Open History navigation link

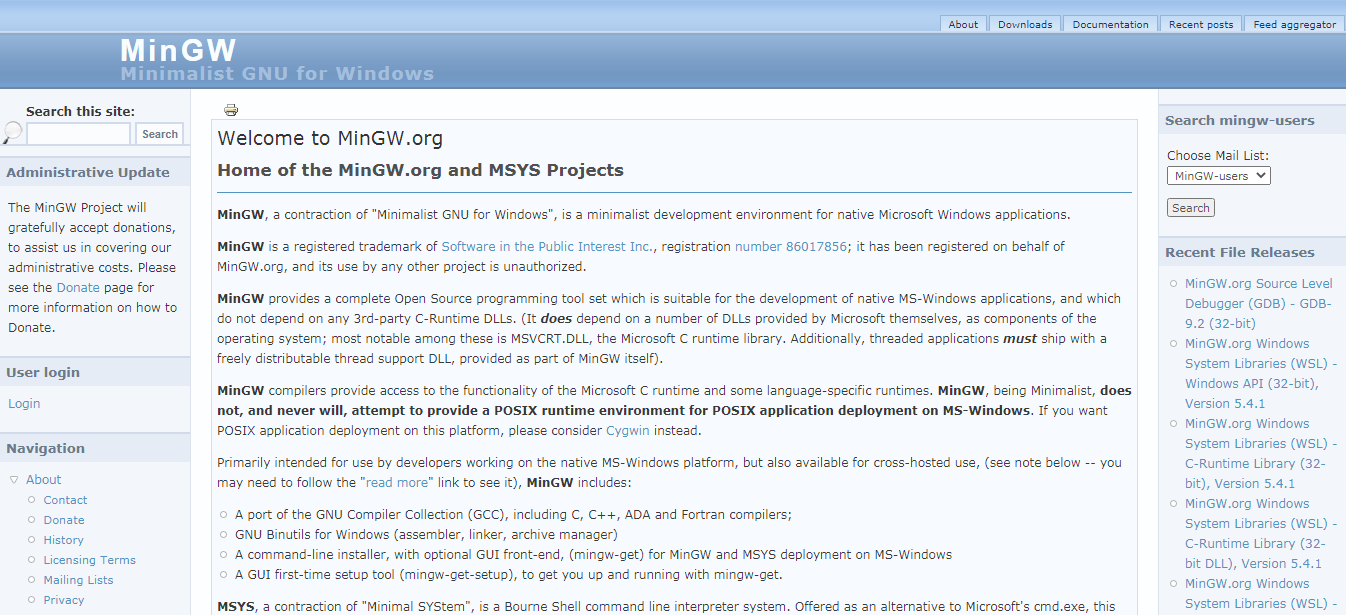[63, 540]
